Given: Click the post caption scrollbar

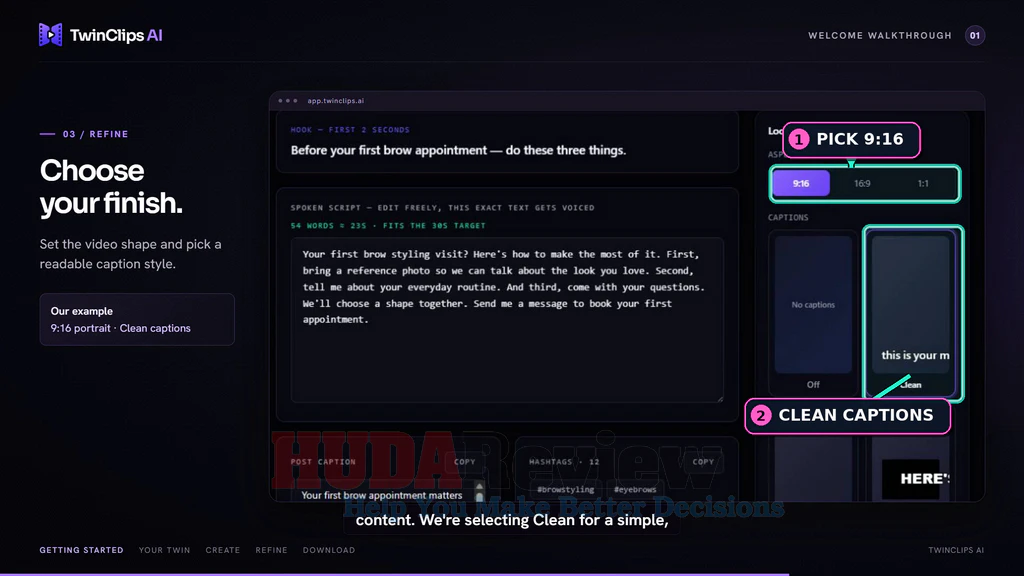Looking at the screenshot, I should click(479, 492).
